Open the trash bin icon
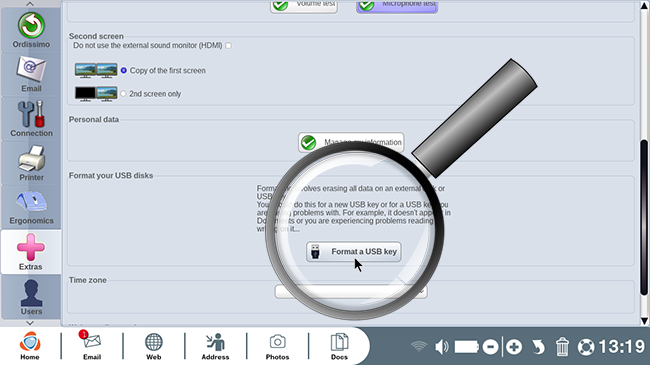 tap(562, 347)
